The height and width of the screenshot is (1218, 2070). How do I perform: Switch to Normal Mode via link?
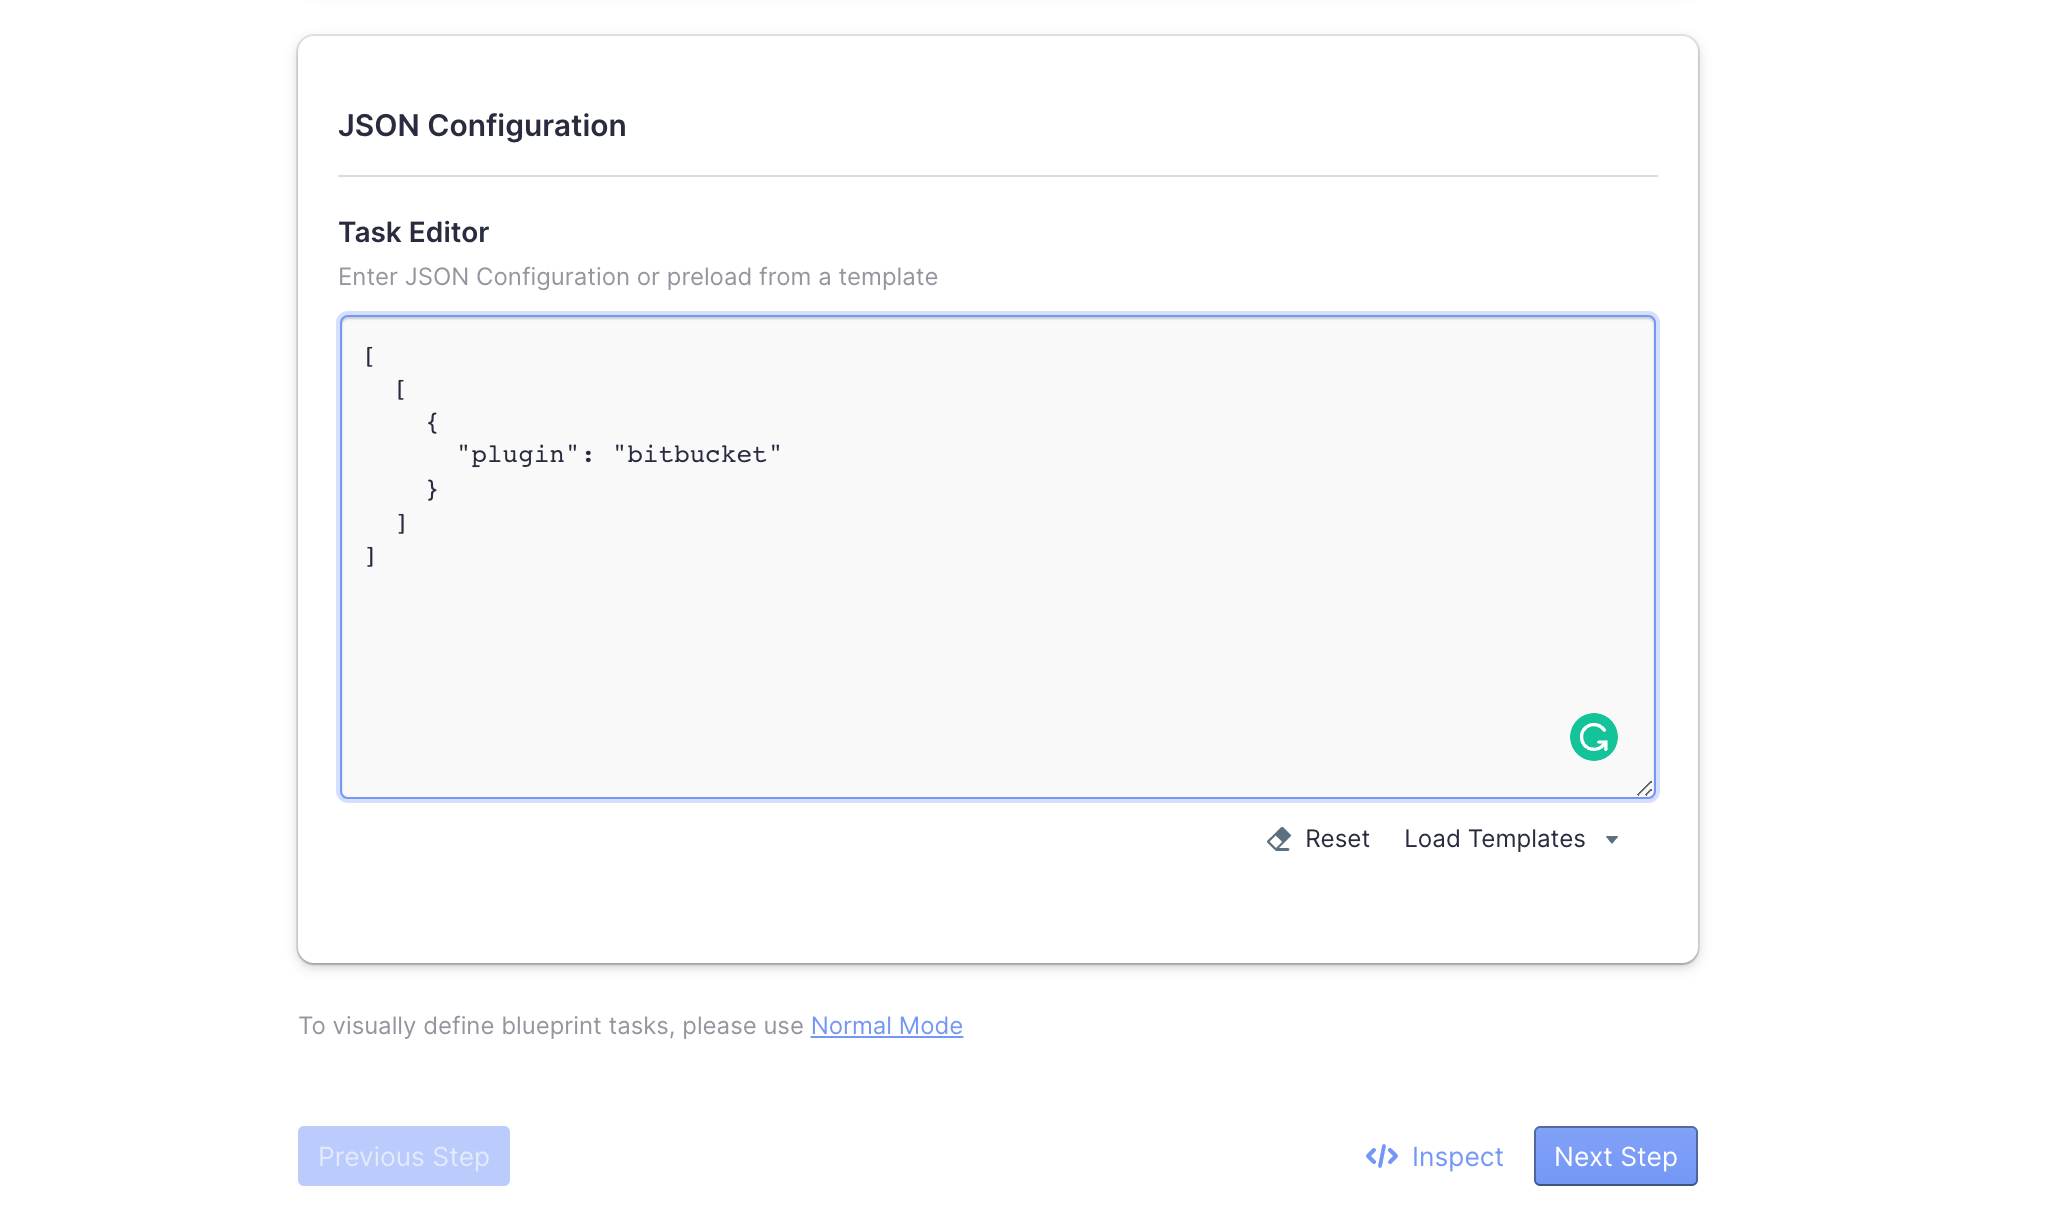(886, 1026)
